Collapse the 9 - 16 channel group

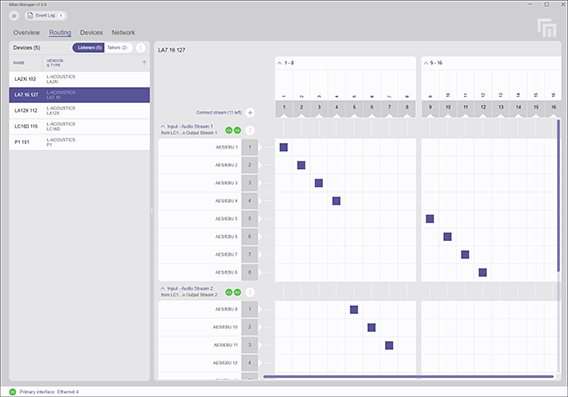(x=426, y=63)
